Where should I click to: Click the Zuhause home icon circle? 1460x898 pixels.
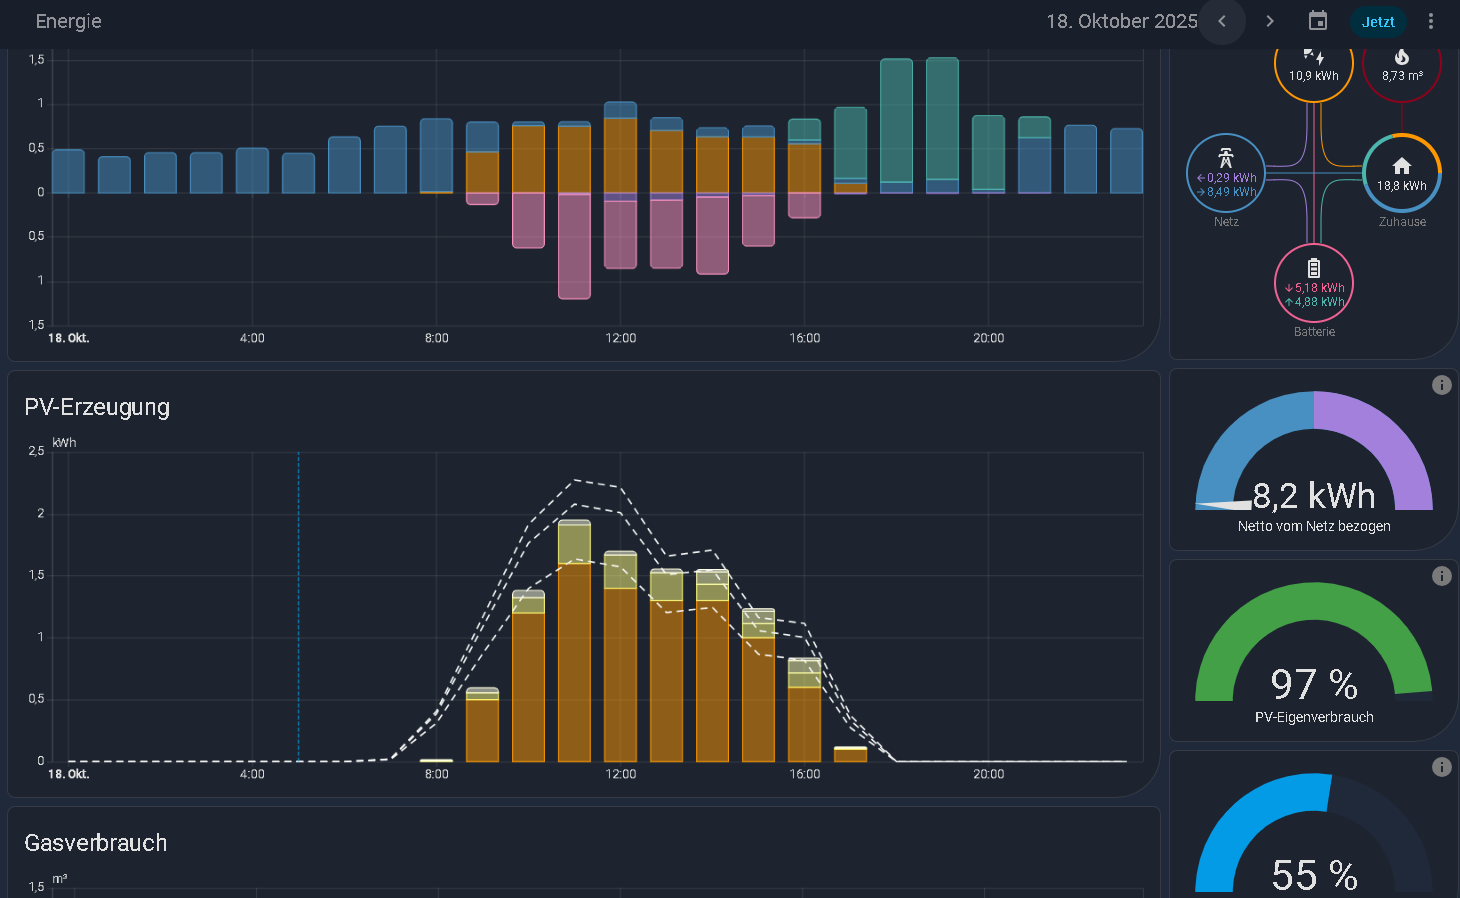1402,173
